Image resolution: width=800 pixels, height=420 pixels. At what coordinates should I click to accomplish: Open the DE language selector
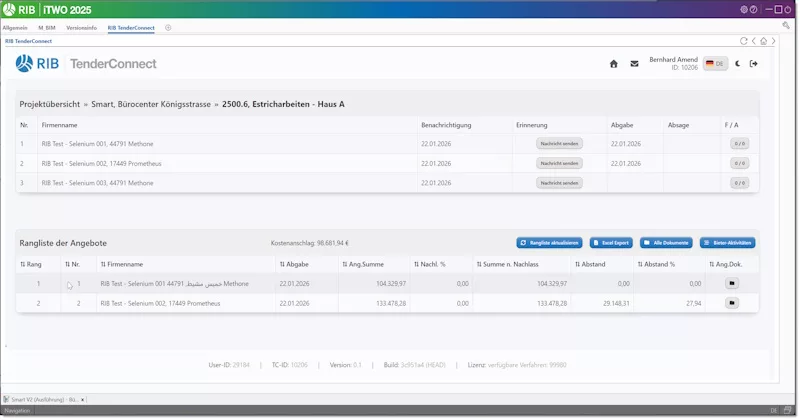715,64
